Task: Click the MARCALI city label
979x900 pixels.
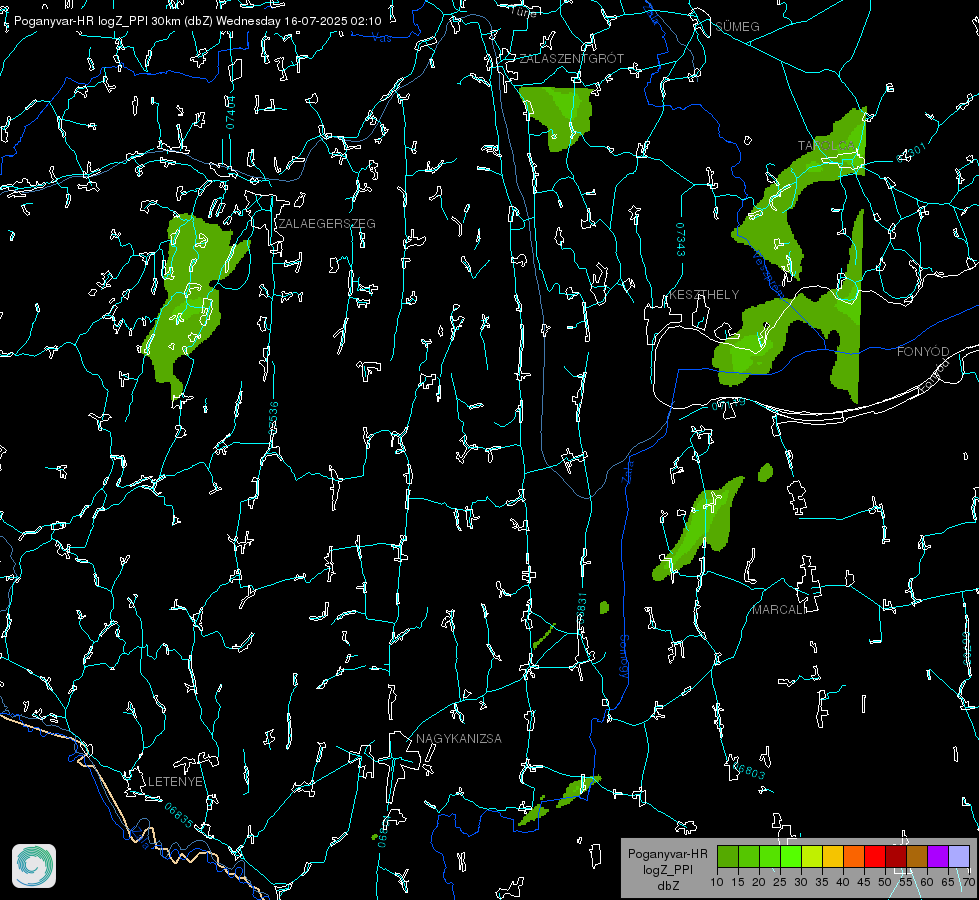Action: [x=779, y=610]
